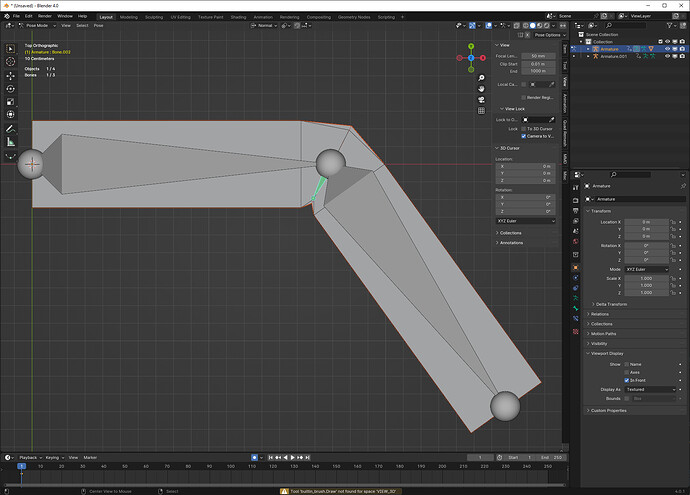690x495 pixels.
Task: Open the Object properties tab icon
Action: [x=576, y=268]
